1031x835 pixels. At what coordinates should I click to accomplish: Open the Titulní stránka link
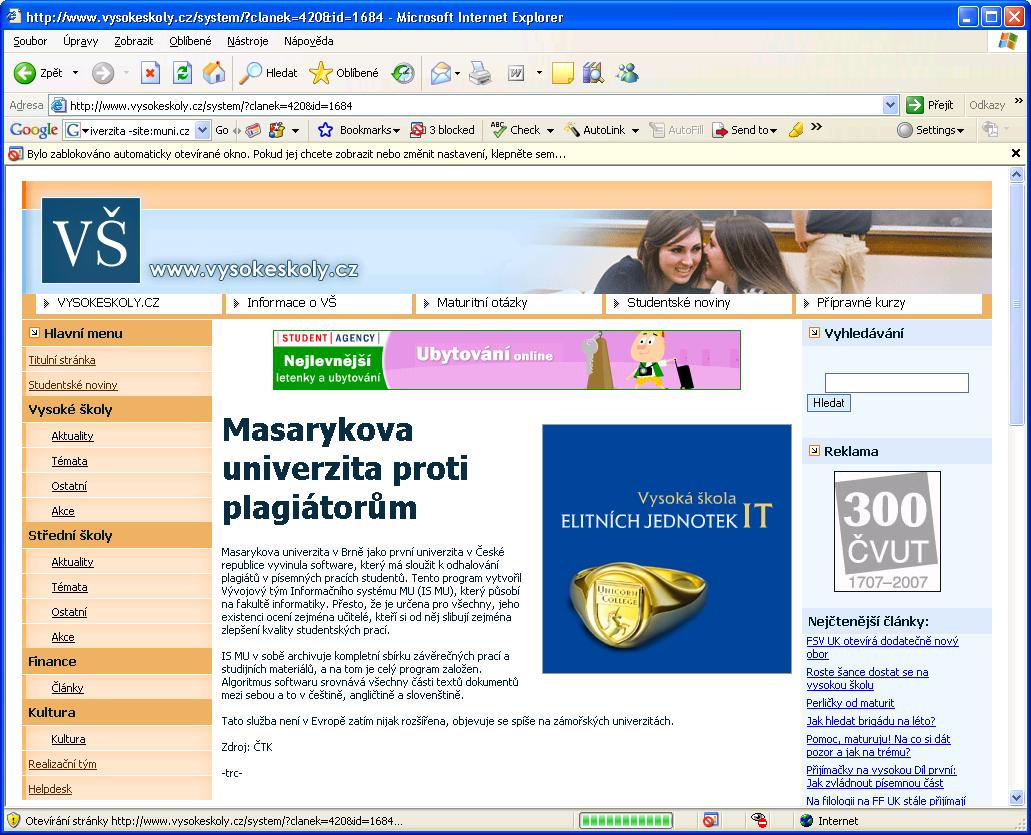click(62, 360)
